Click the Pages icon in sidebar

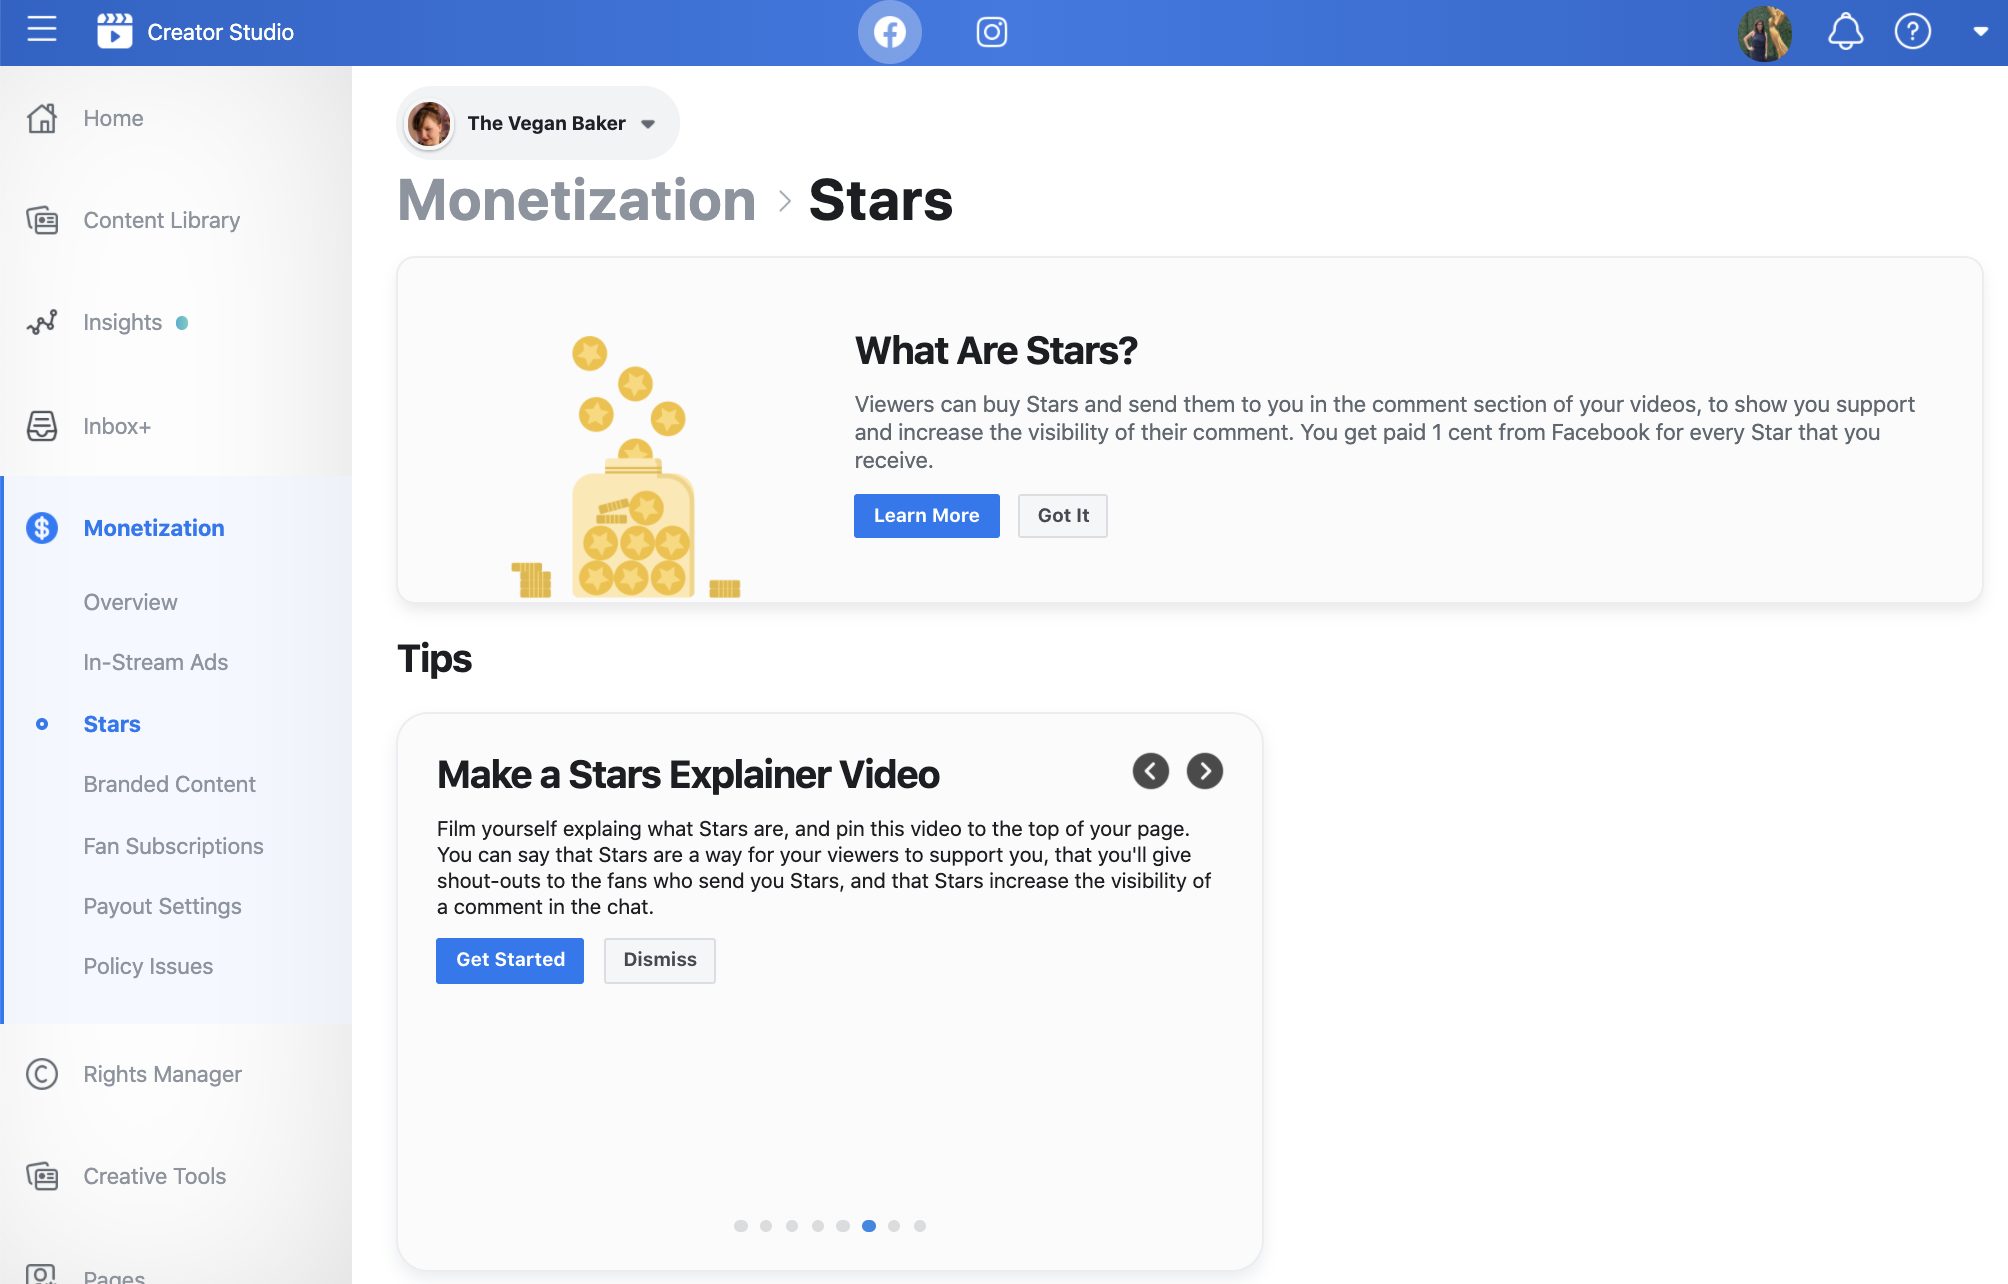tap(42, 1274)
